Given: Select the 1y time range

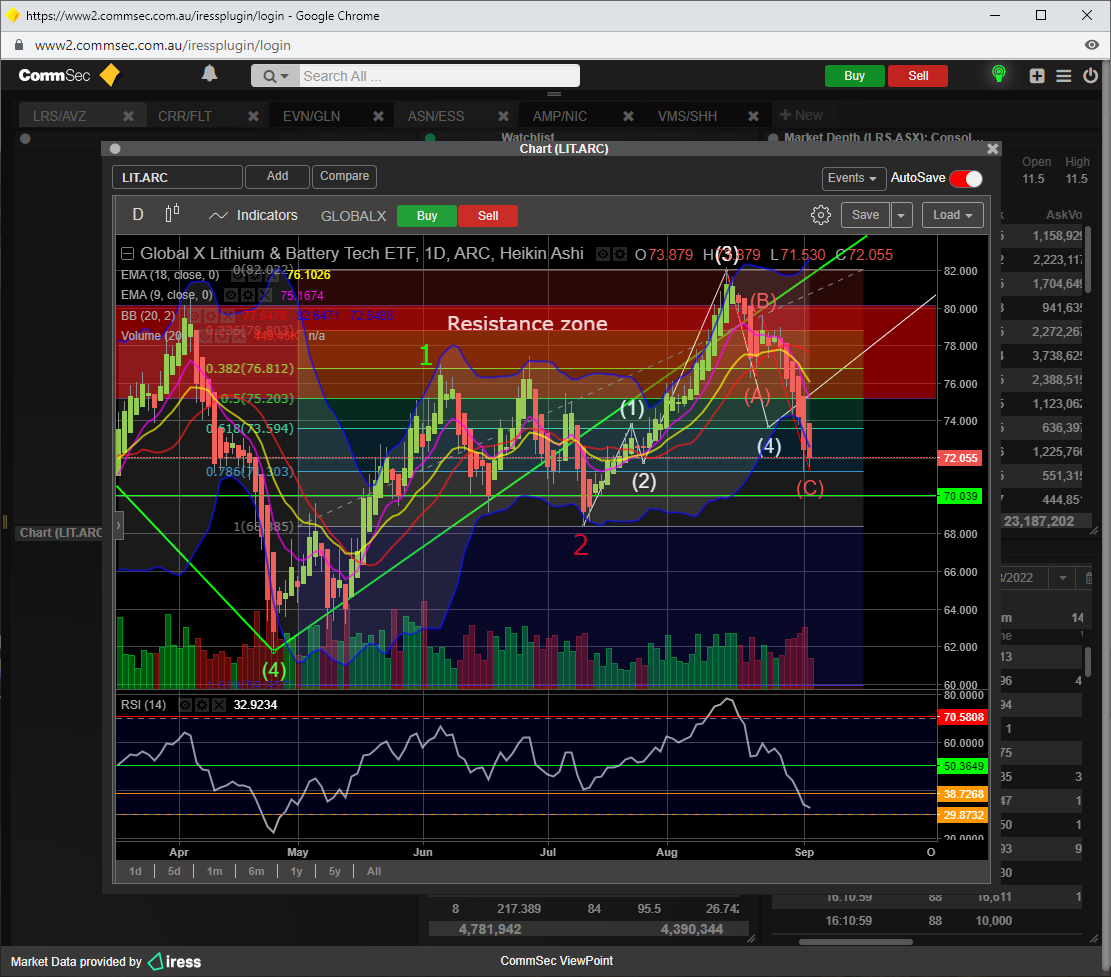Looking at the screenshot, I should click(x=296, y=871).
